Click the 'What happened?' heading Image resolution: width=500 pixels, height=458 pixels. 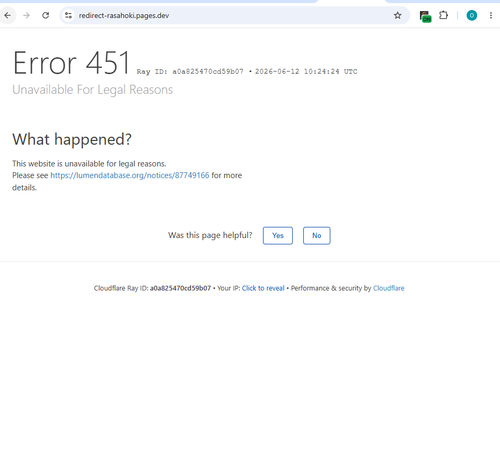72,139
